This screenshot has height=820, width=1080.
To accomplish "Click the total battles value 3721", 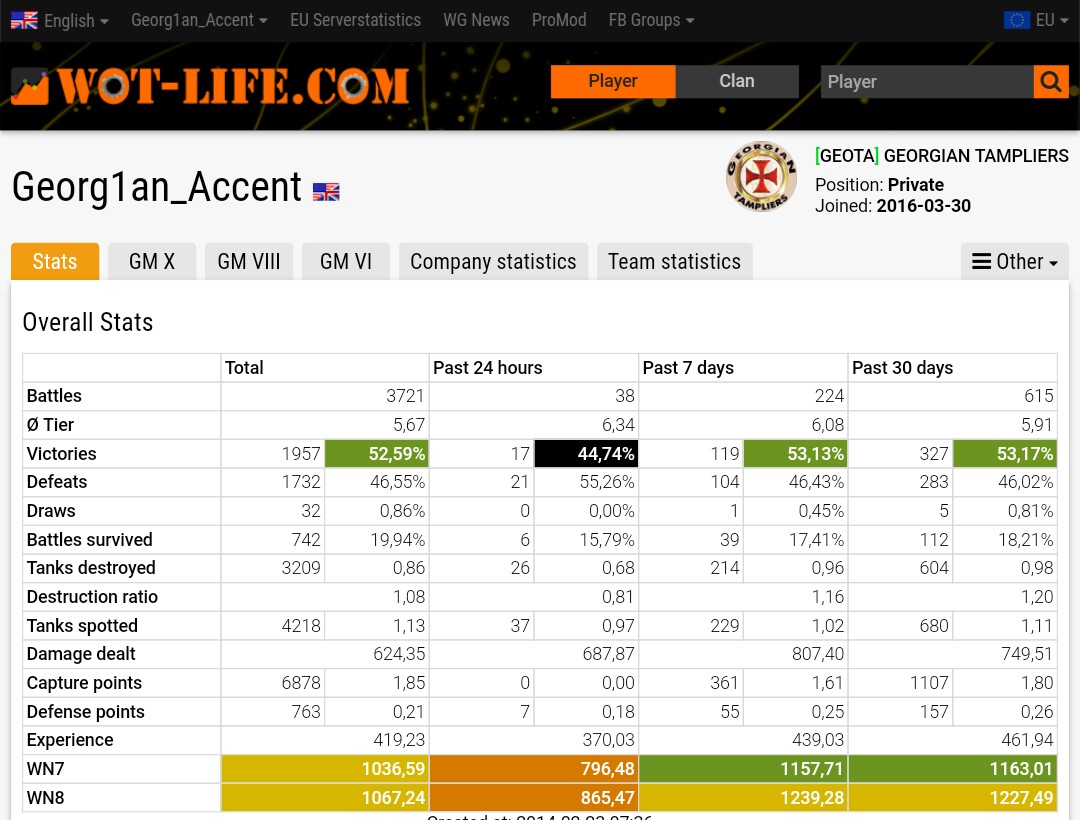I will pyautogui.click(x=405, y=396).
